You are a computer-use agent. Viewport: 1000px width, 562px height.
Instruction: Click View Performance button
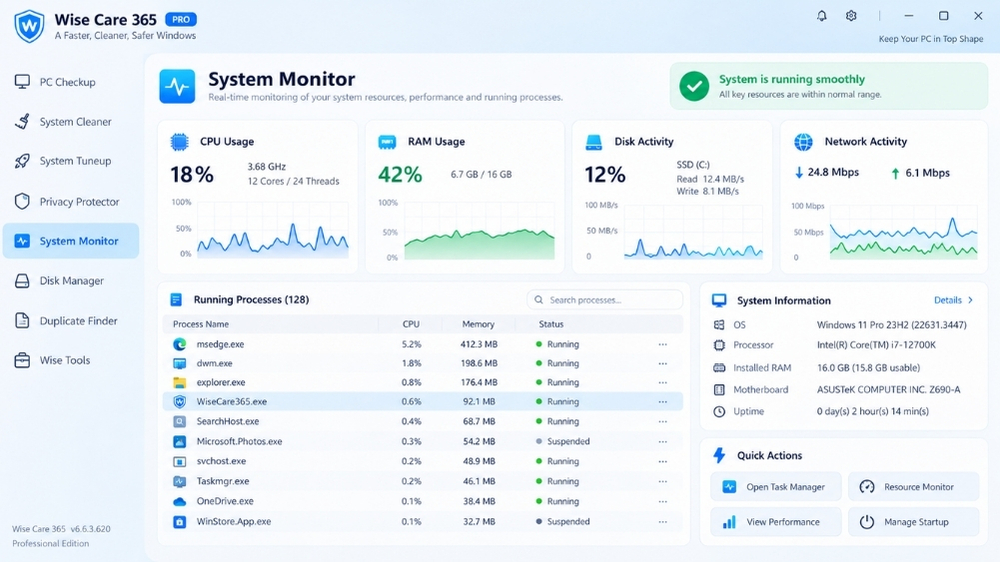pos(776,522)
